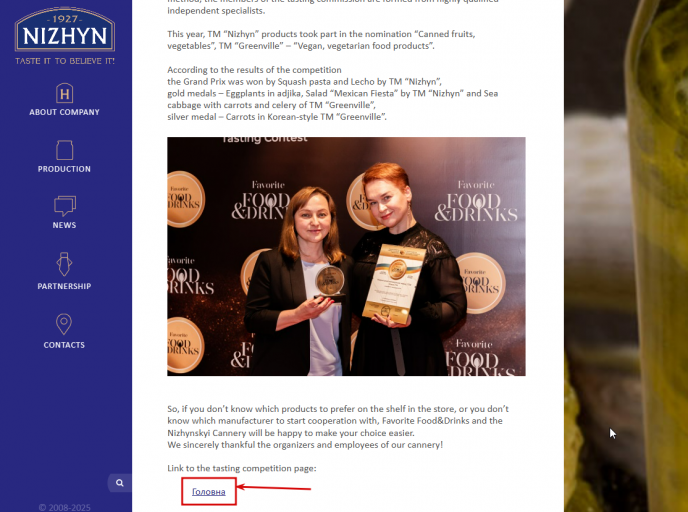Open the Partnership menu label
Viewport: 688px width, 512px height.
tap(64, 286)
